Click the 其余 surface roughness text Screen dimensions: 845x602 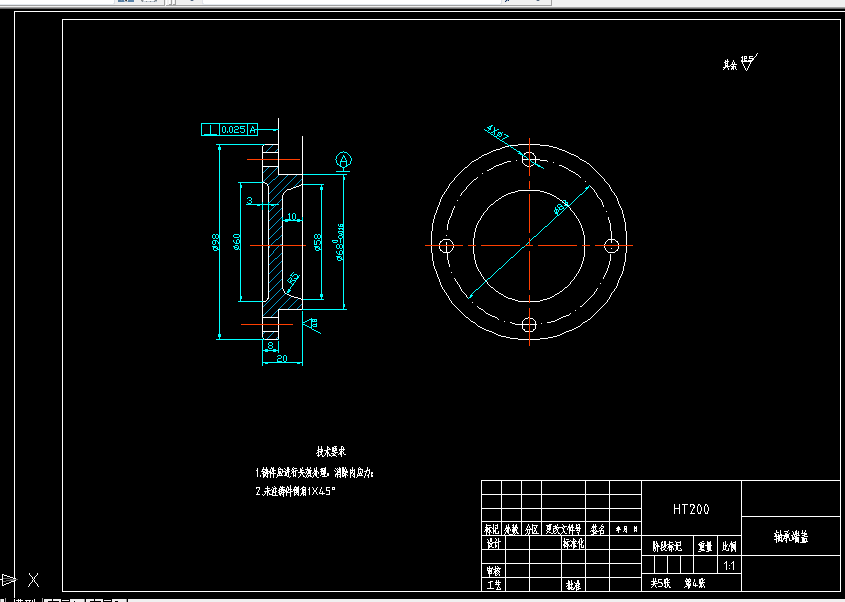[730, 65]
